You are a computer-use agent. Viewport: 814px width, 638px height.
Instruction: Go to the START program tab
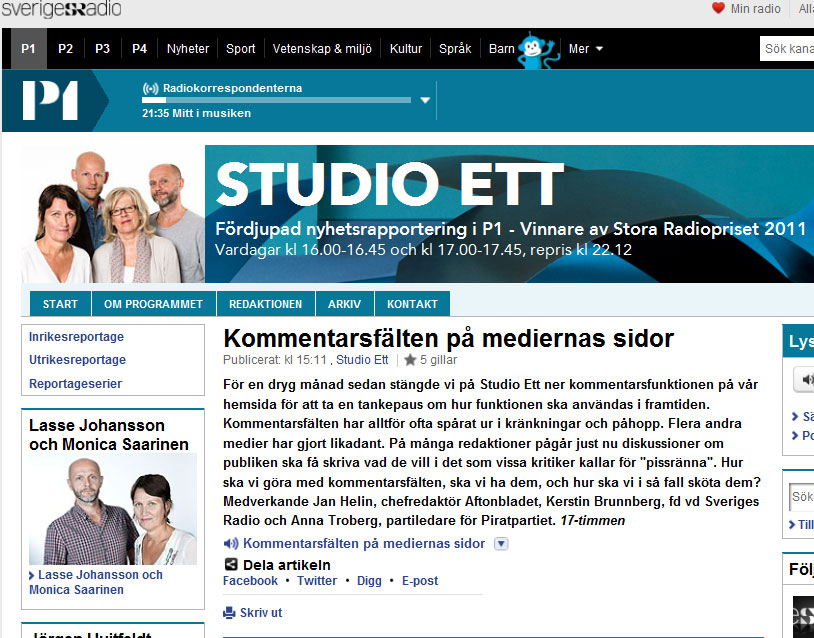pyautogui.click(x=60, y=304)
